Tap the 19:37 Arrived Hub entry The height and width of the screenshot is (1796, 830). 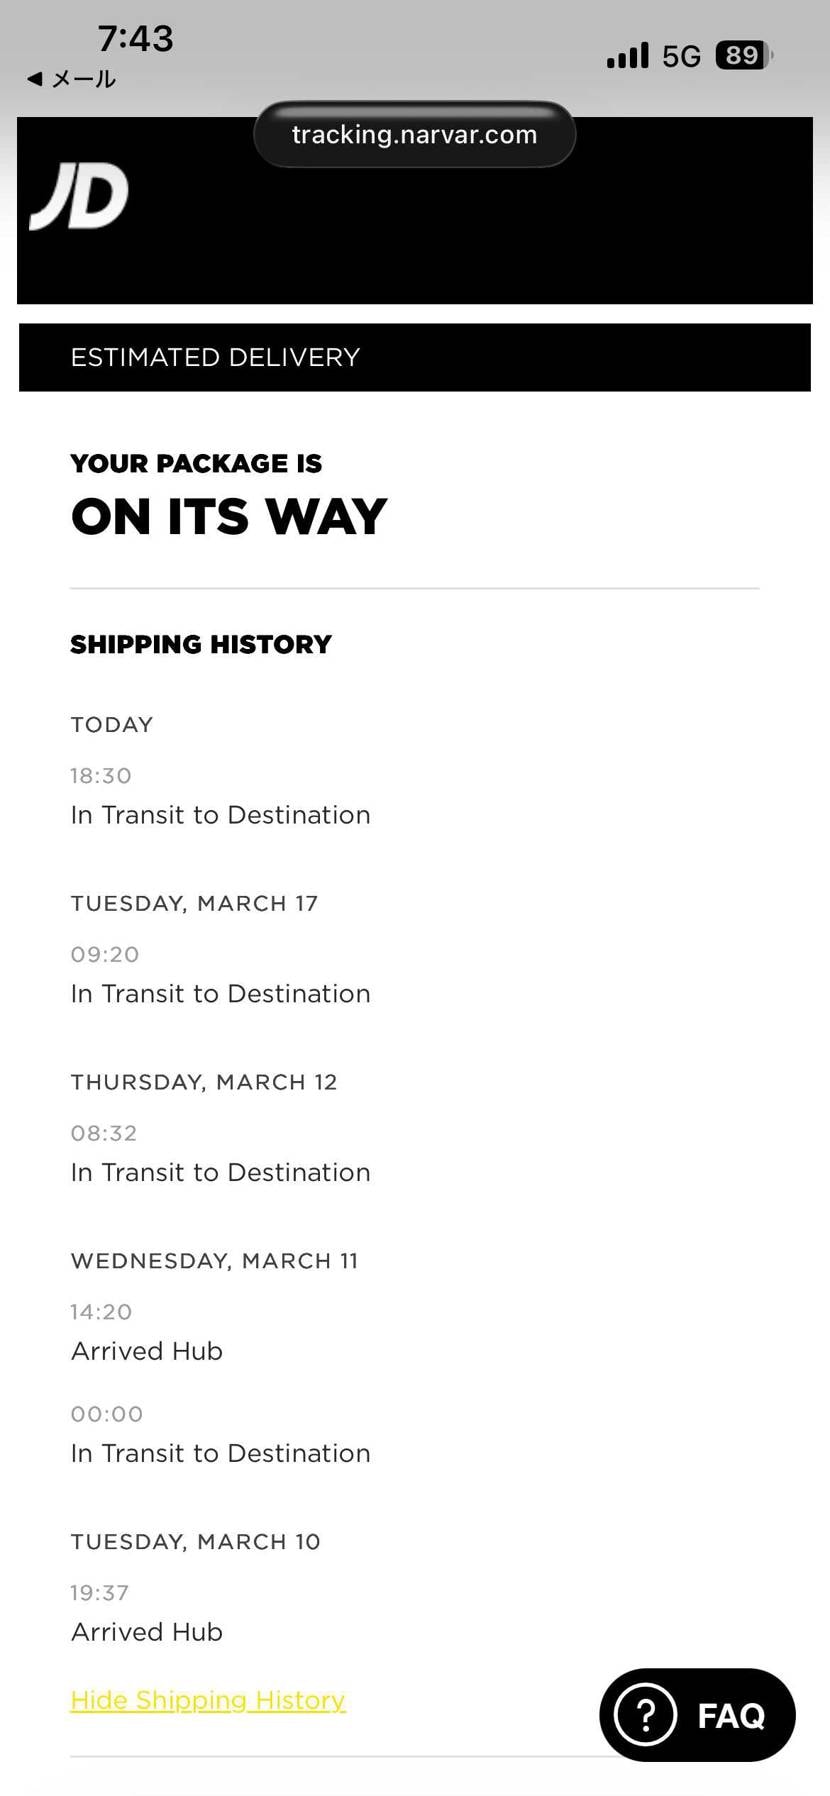coord(147,1631)
